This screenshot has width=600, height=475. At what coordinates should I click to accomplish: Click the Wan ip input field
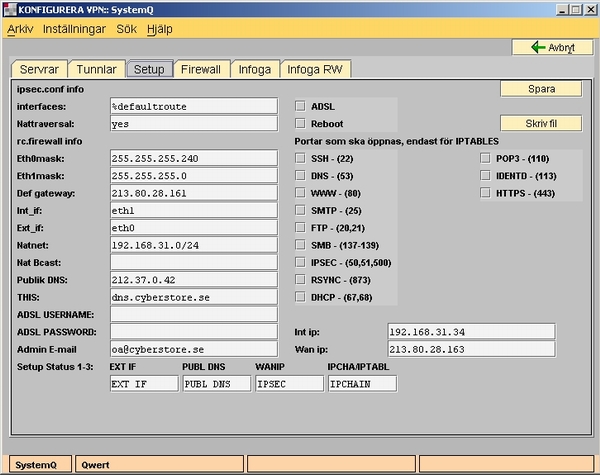click(469, 349)
